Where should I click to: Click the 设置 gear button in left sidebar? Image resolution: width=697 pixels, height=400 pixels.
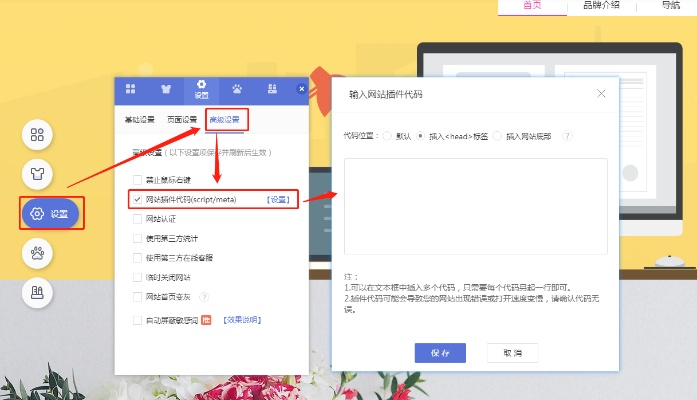51,214
